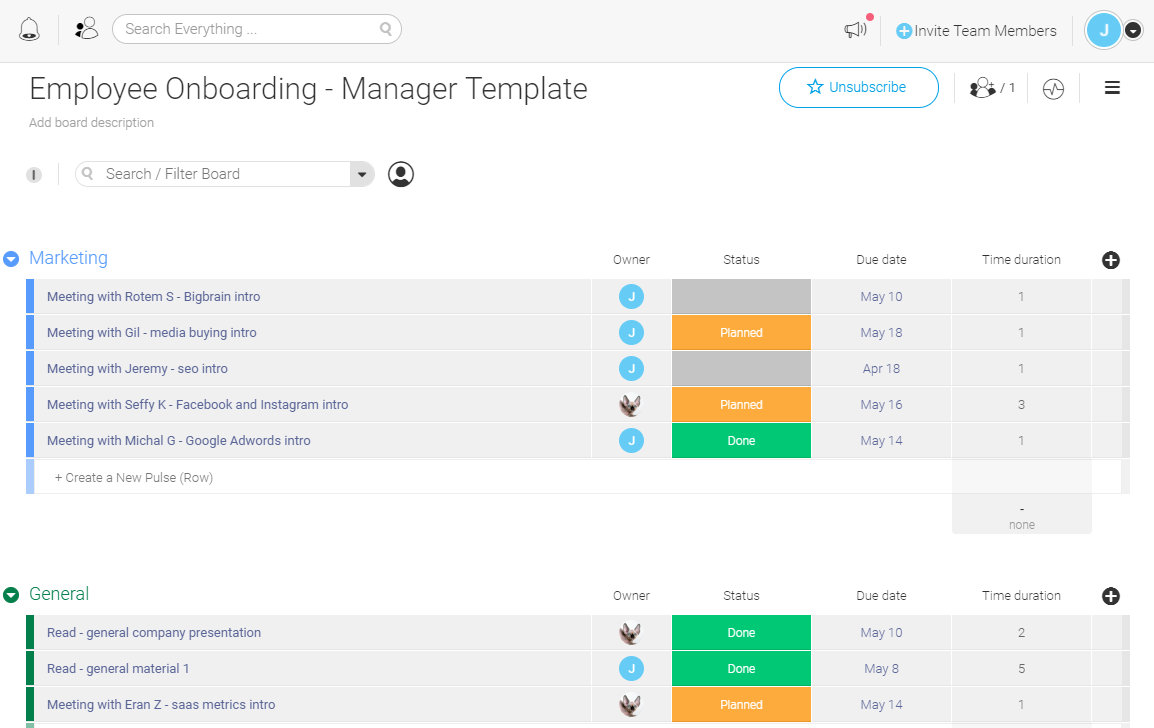The height and width of the screenshot is (728, 1154).
Task: Click the Done status of Google Adwords intro
Action: (741, 441)
